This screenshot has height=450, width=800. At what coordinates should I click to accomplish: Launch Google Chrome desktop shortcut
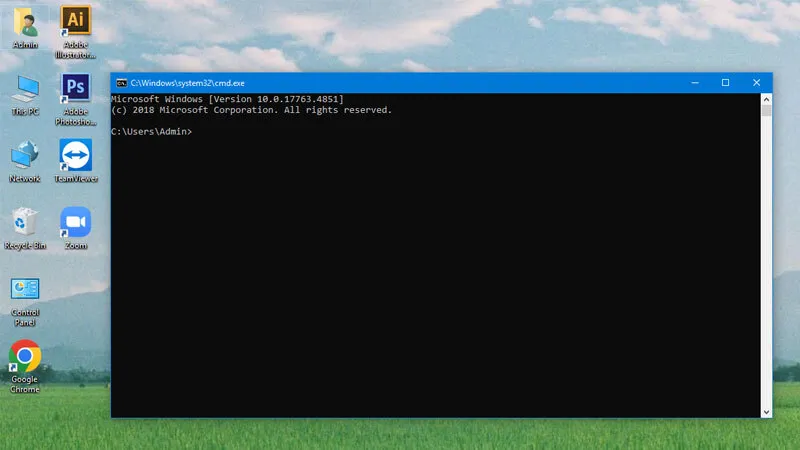click(x=24, y=367)
